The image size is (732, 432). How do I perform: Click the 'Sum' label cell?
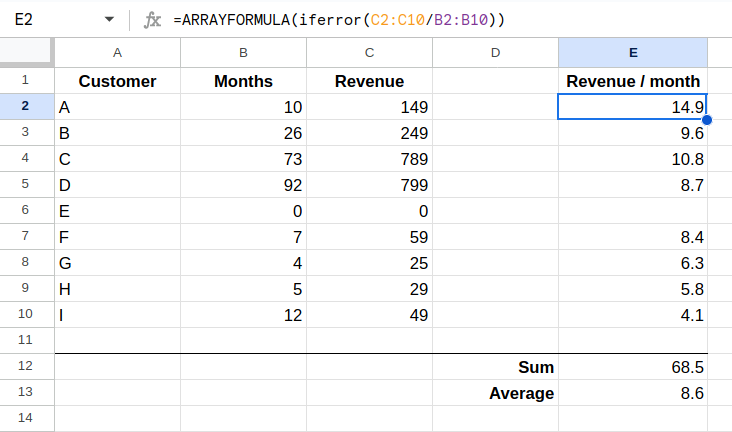point(496,367)
